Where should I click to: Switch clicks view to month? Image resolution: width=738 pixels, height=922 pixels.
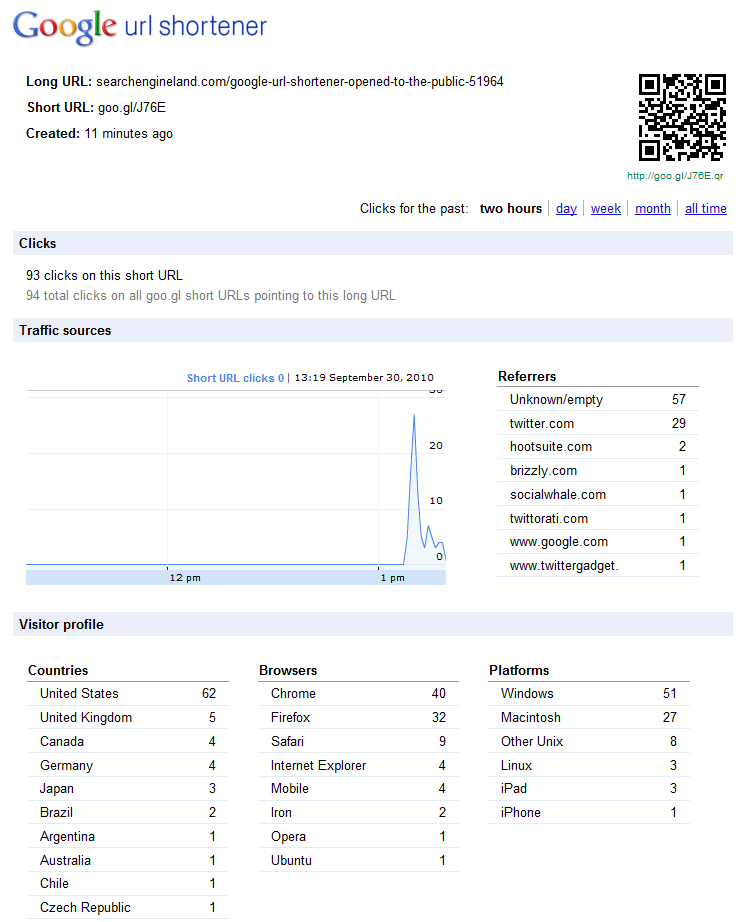(x=652, y=208)
